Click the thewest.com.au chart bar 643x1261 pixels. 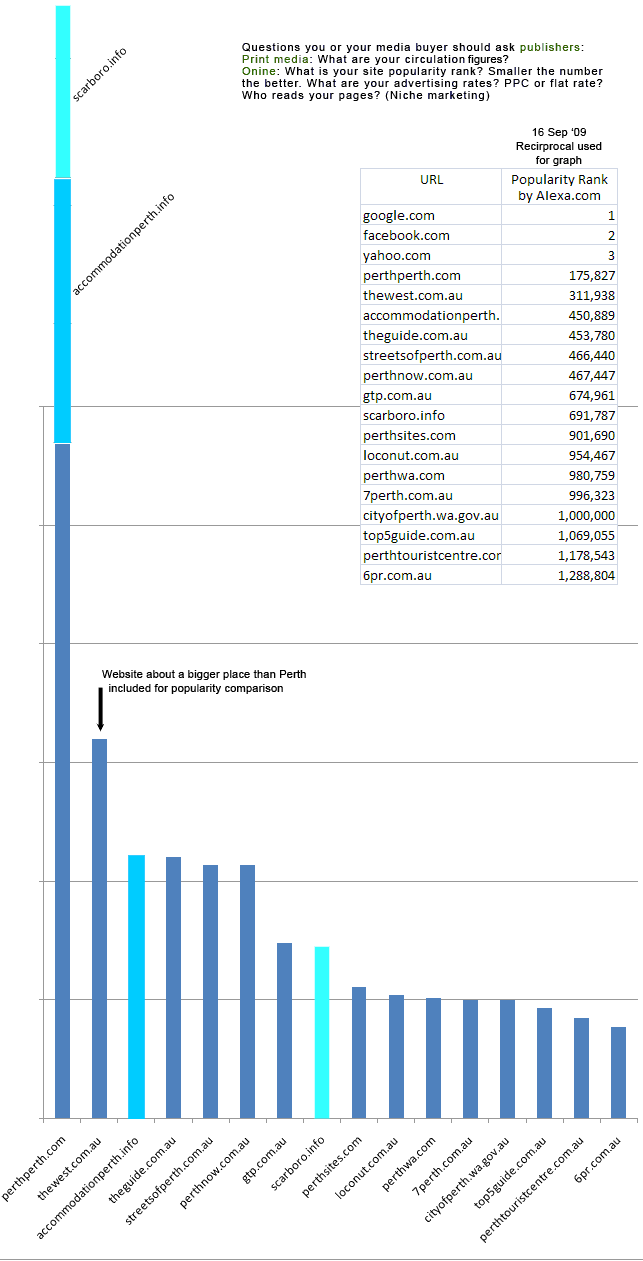pos(99,928)
